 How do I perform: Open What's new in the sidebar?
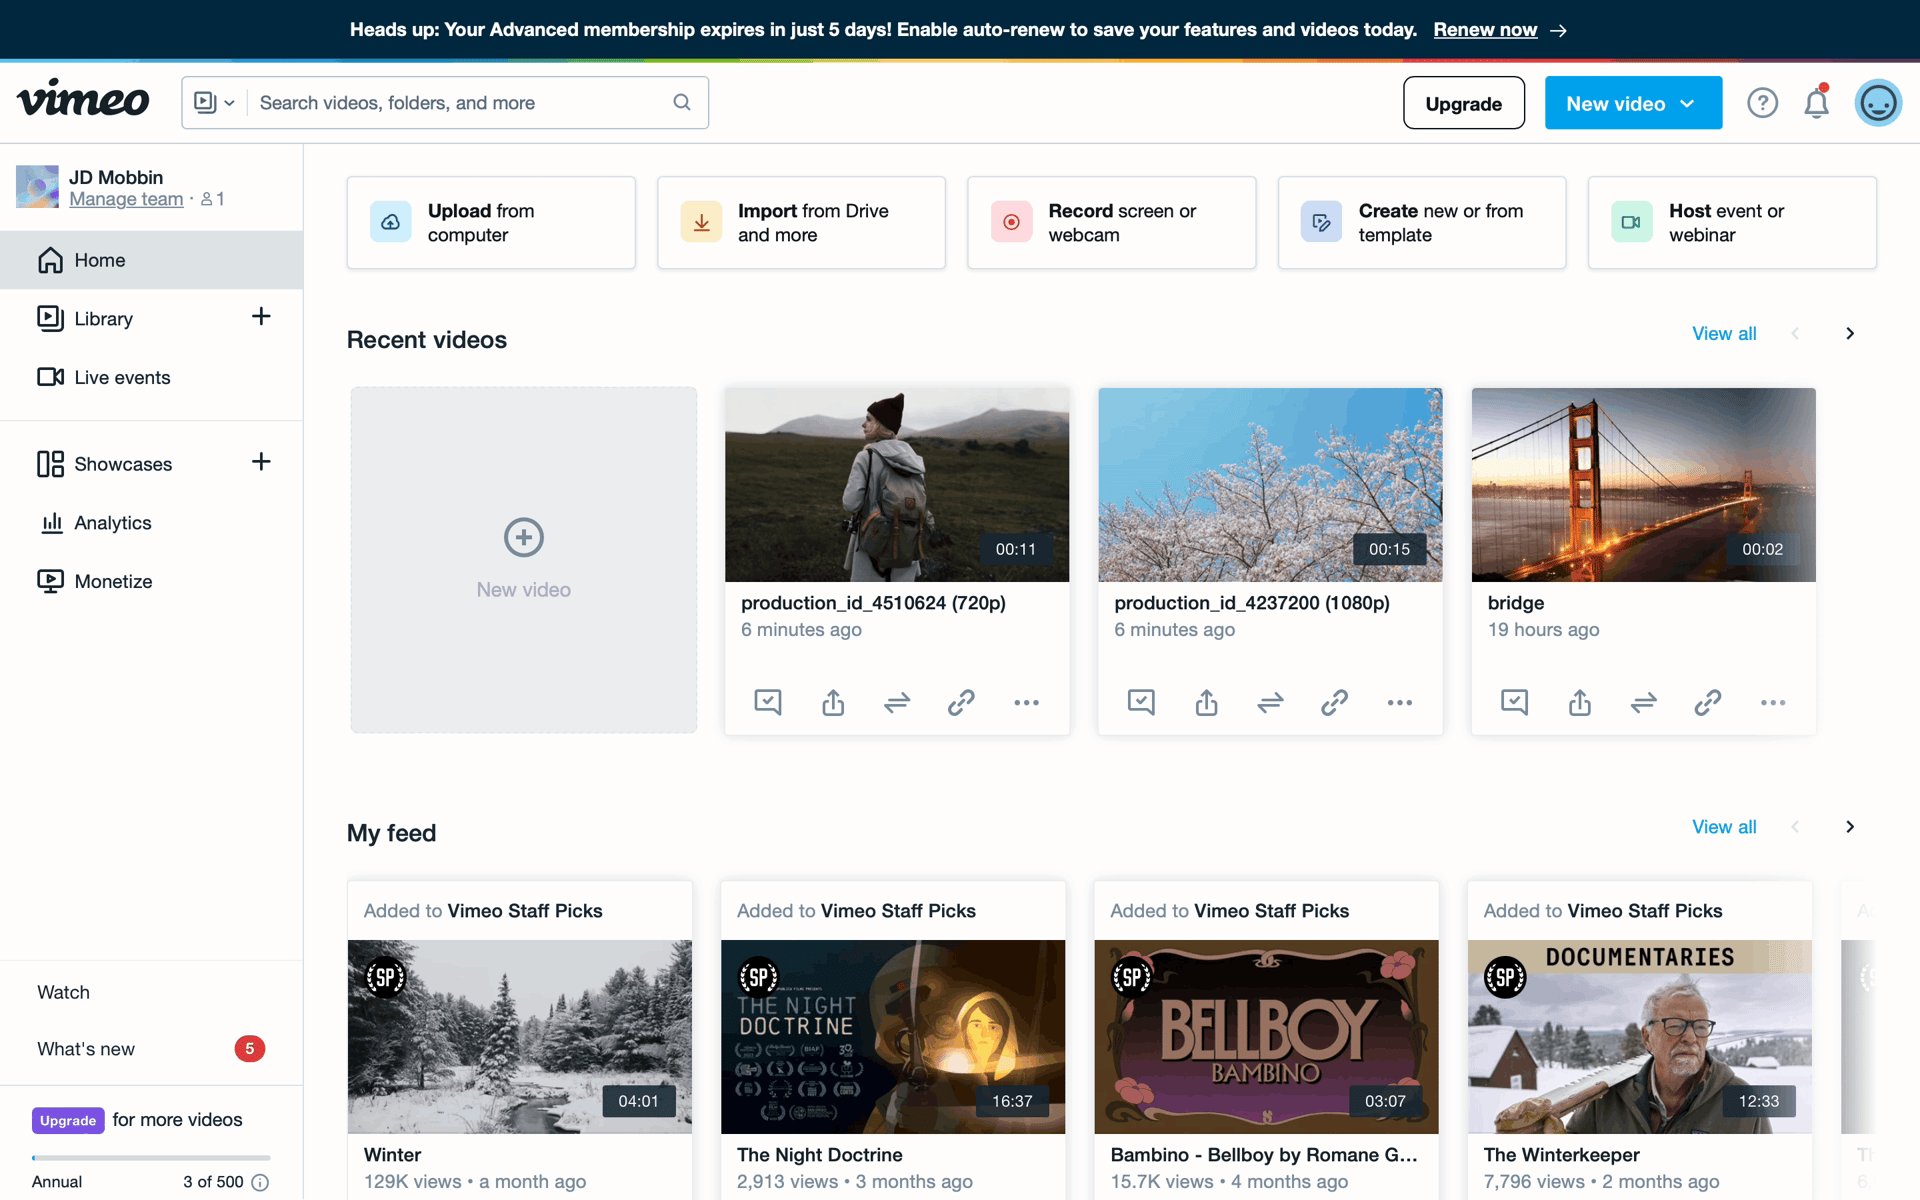tap(86, 1049)
